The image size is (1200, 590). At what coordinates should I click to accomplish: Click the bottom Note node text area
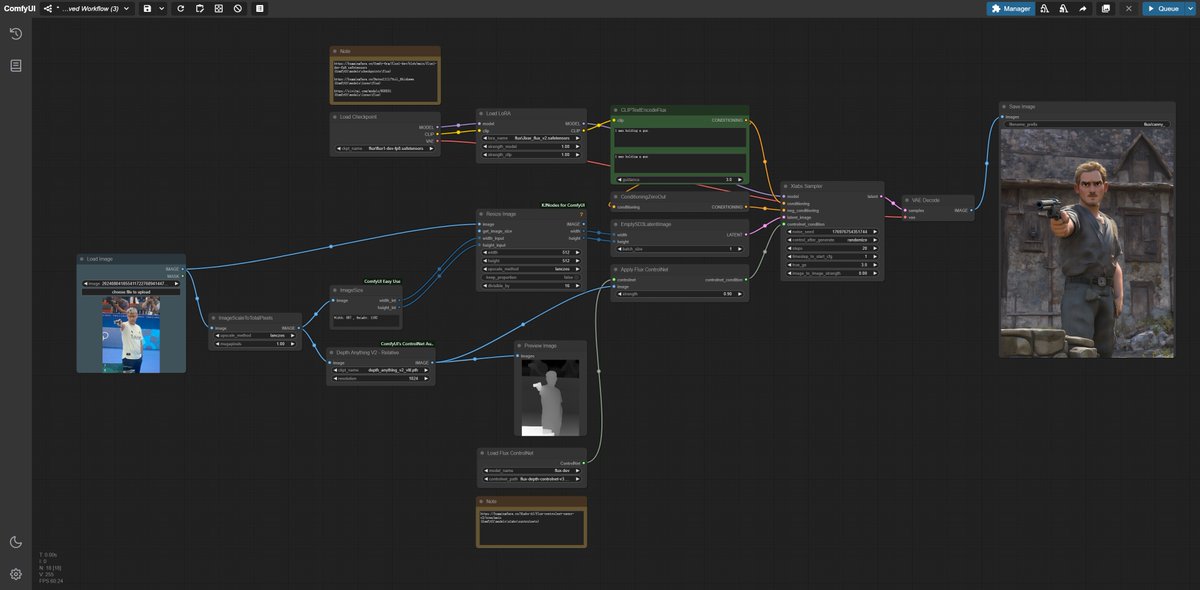tap(531, 526)
